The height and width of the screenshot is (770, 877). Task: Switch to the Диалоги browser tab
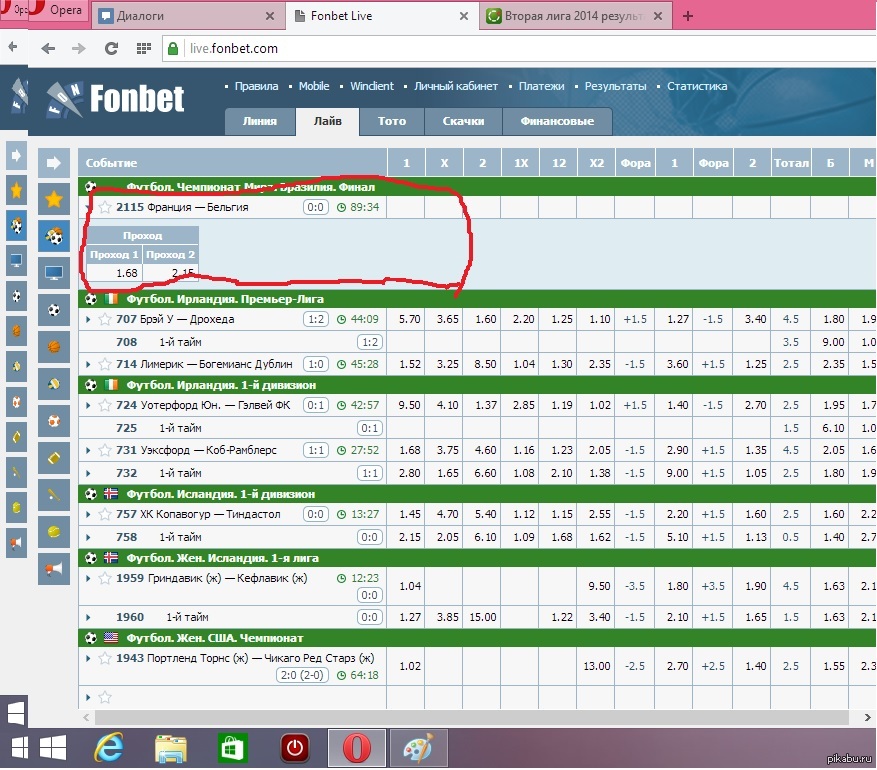[187, 16]
